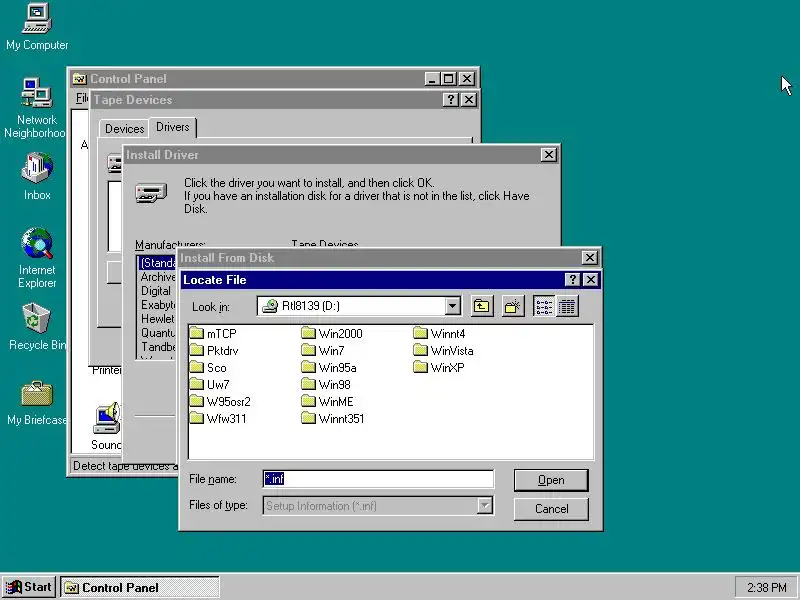800x600 pixels.
Task: Select the W95osr2 folder
Action: 220,402
